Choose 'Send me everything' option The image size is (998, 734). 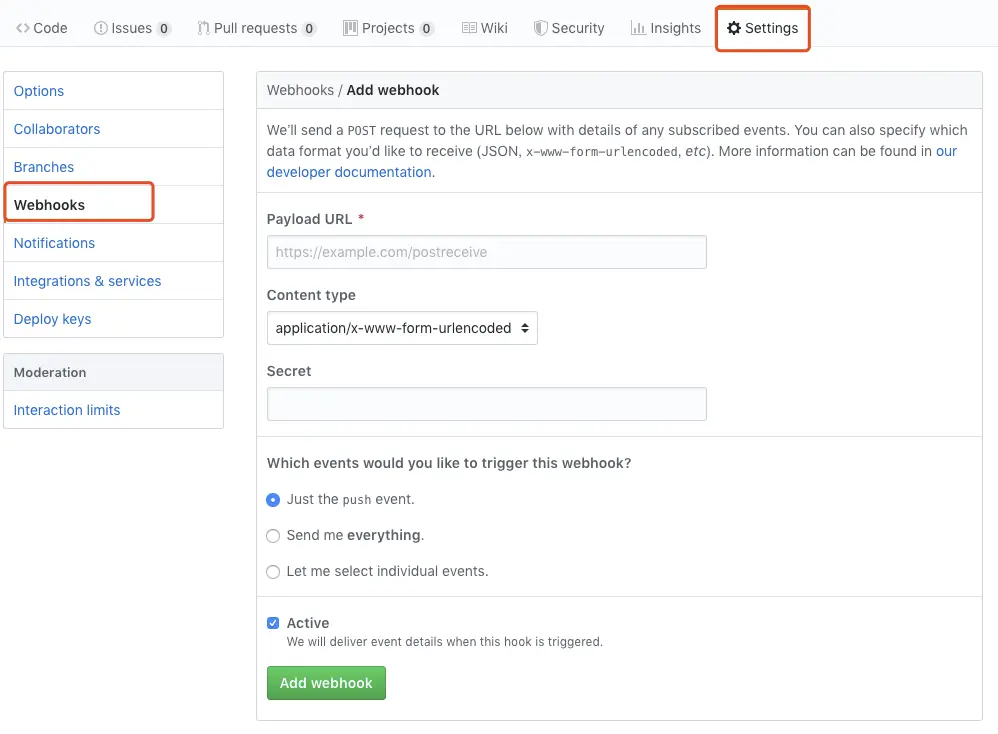[x=273, y=536]
